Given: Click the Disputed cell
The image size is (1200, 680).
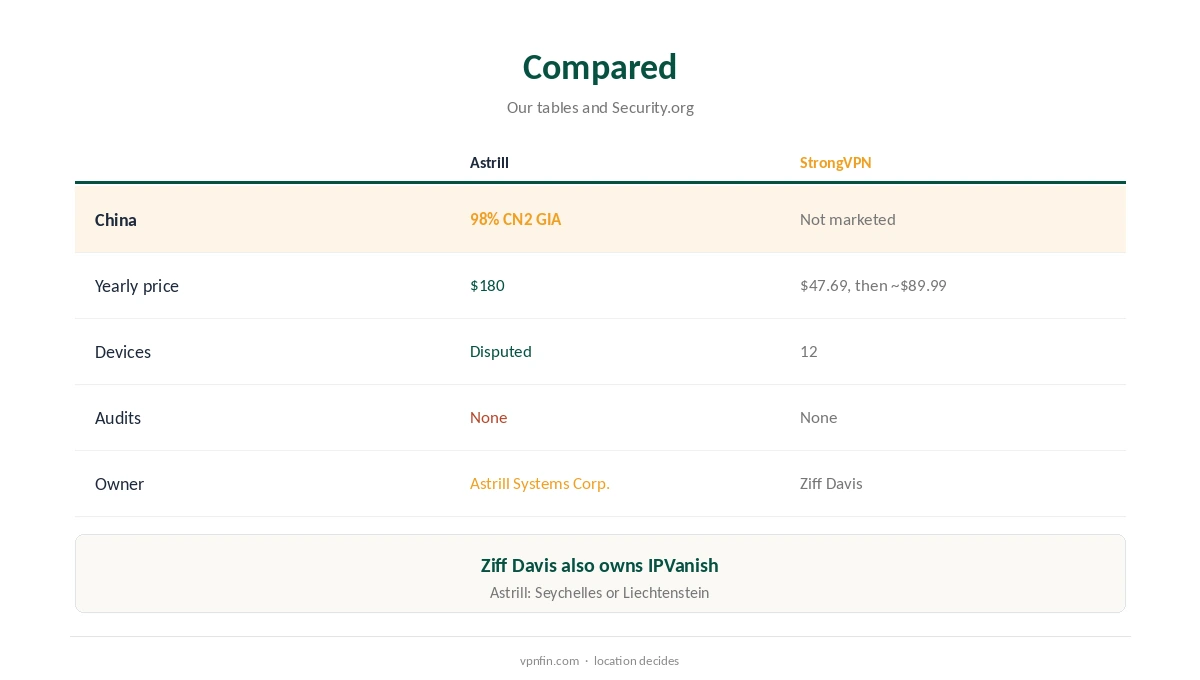Looking at the screenshot, I should tap(500, 351).
